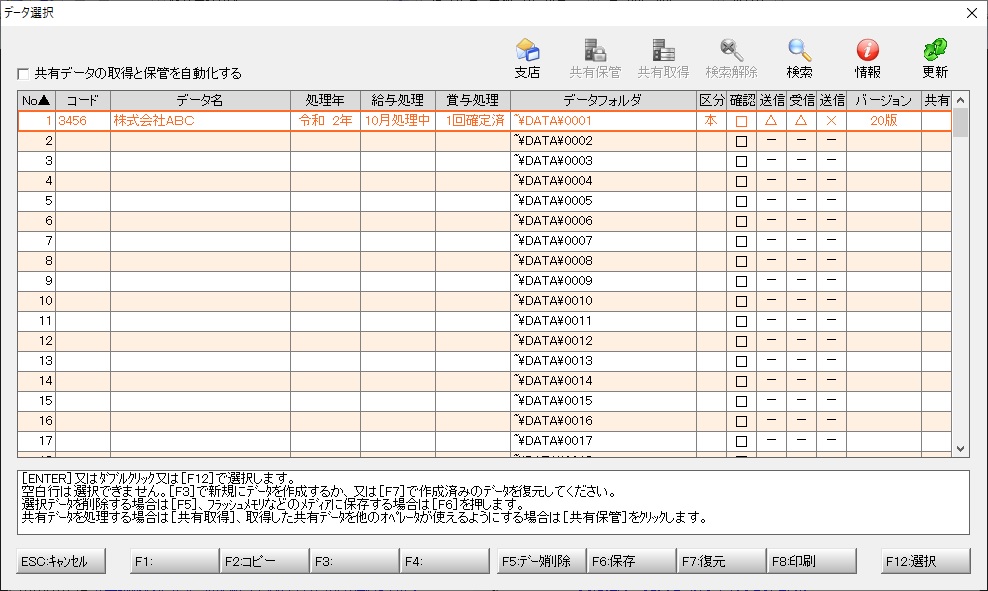Click the 給与処理 column header
988x591 pixels.
click(398, 100)
